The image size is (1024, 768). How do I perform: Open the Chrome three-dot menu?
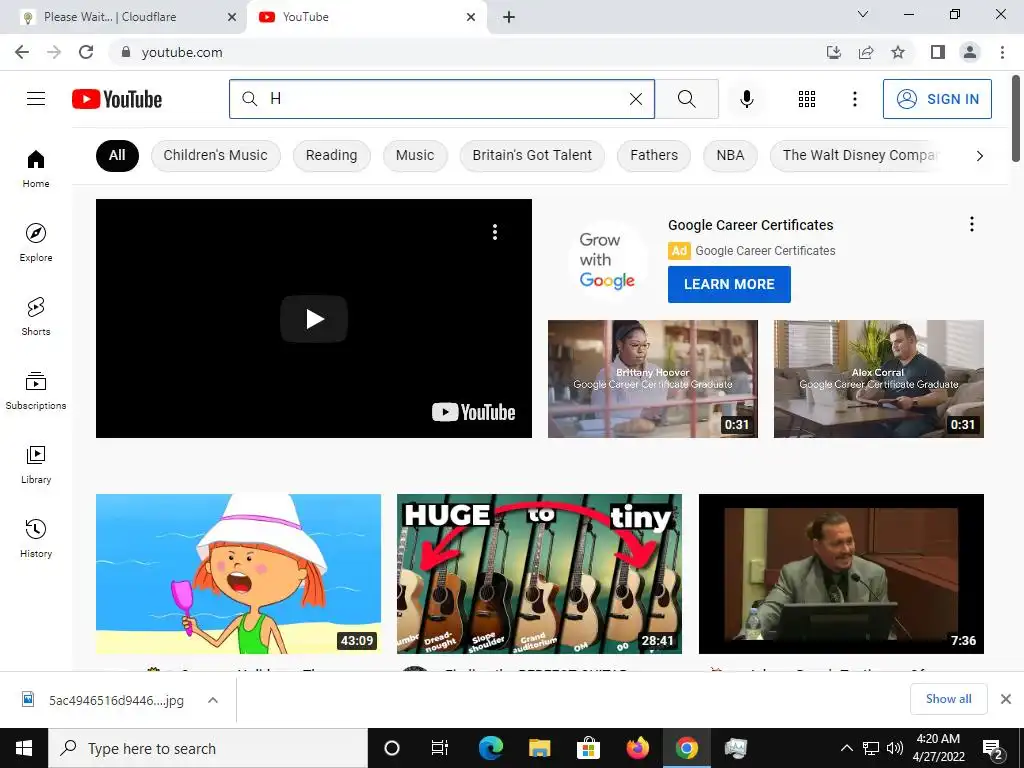point(1002,52)
